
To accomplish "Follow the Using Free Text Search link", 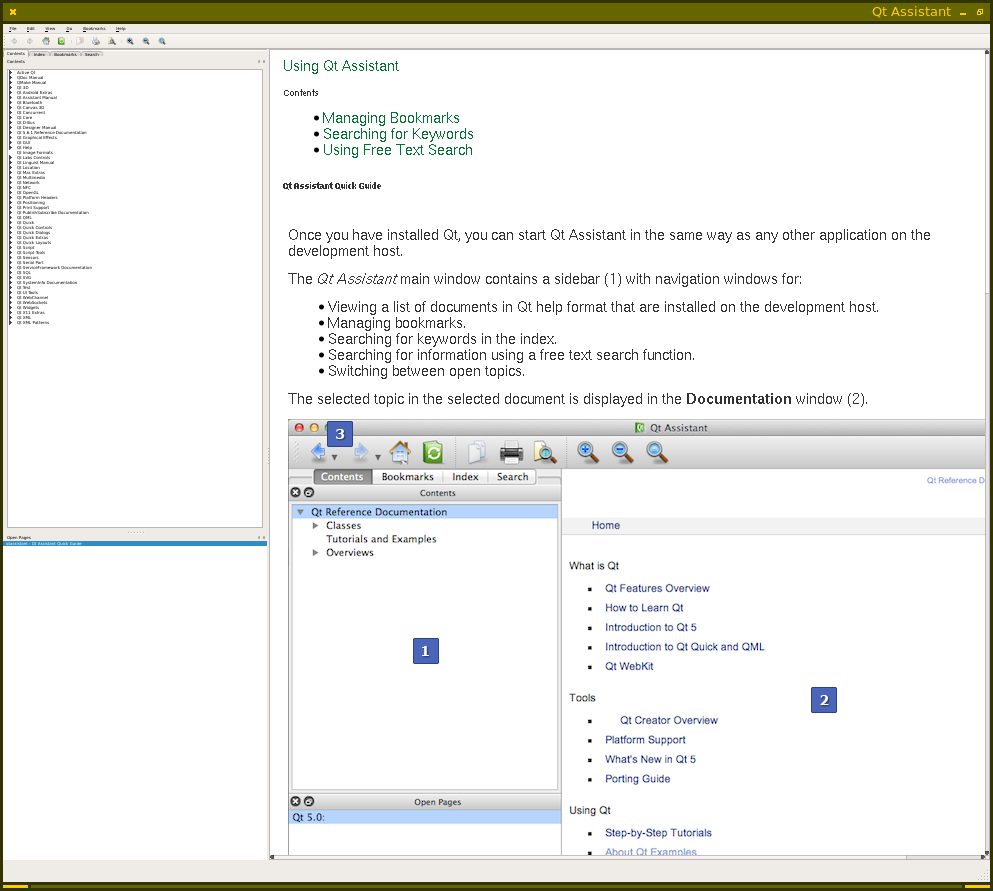I will pos(398,150).
